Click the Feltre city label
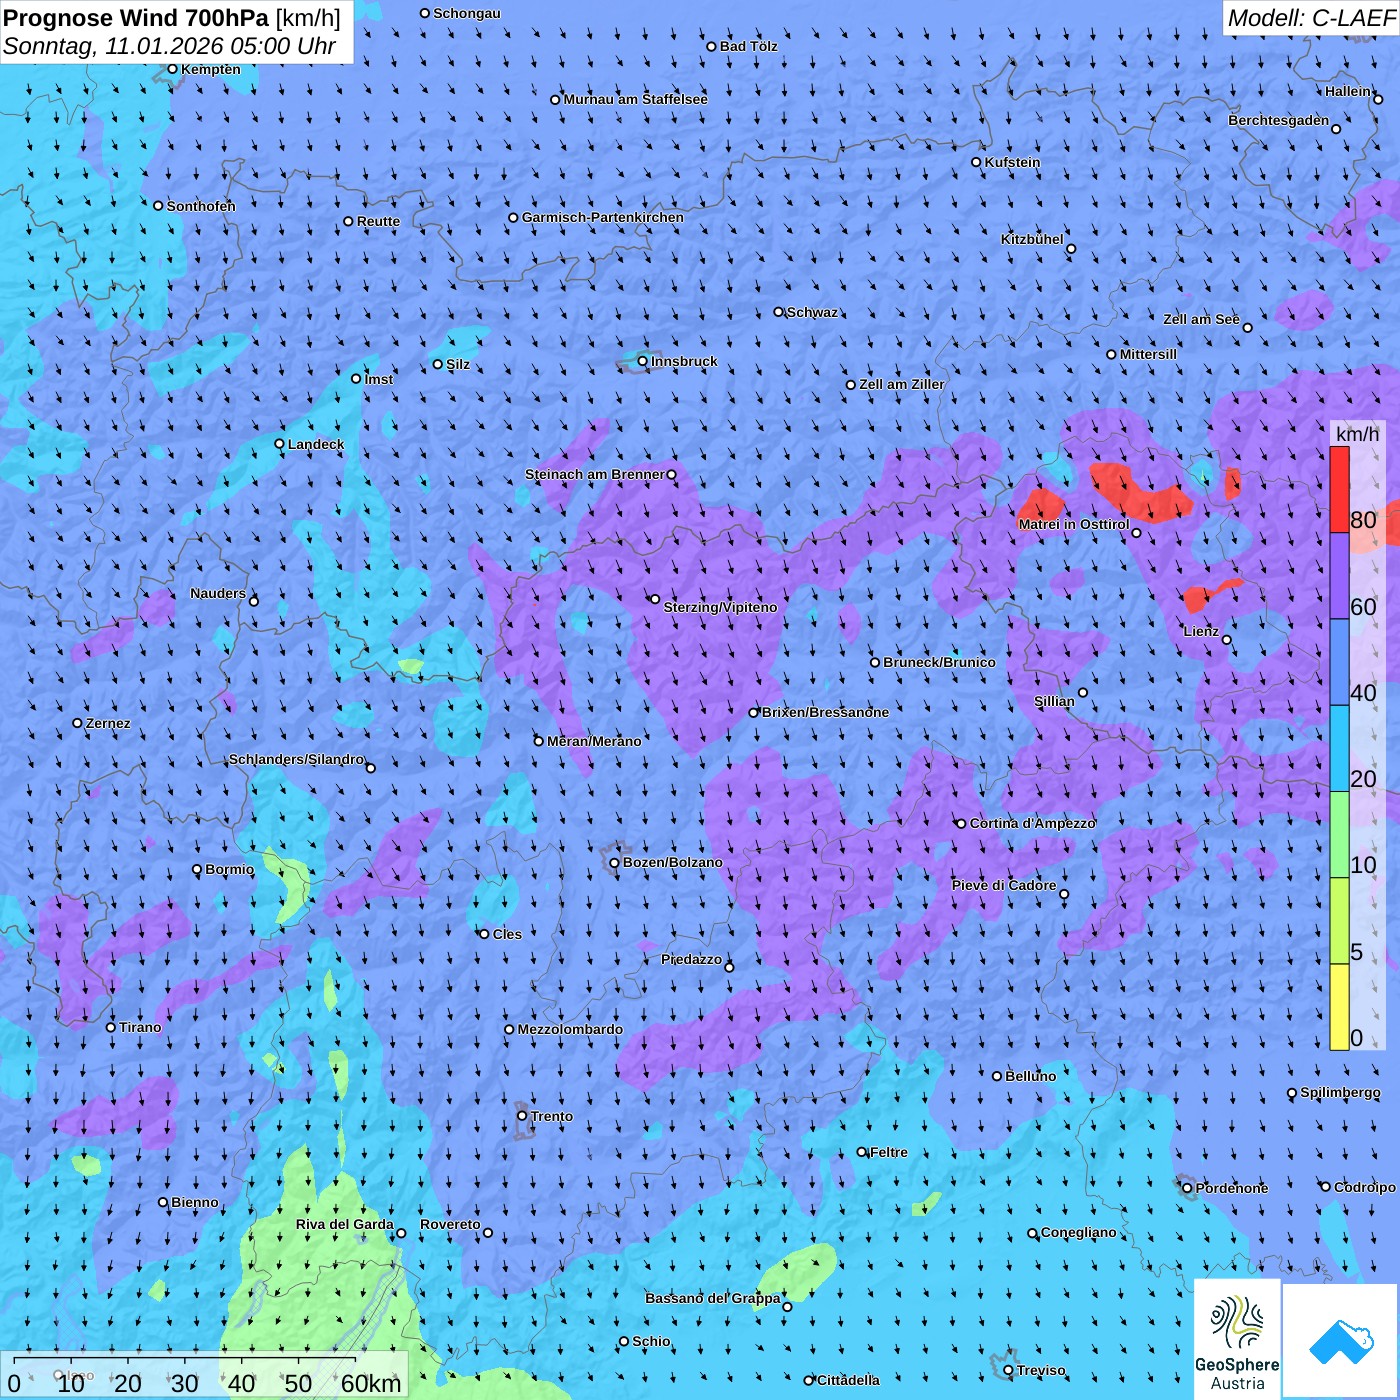 [889, 1152]
